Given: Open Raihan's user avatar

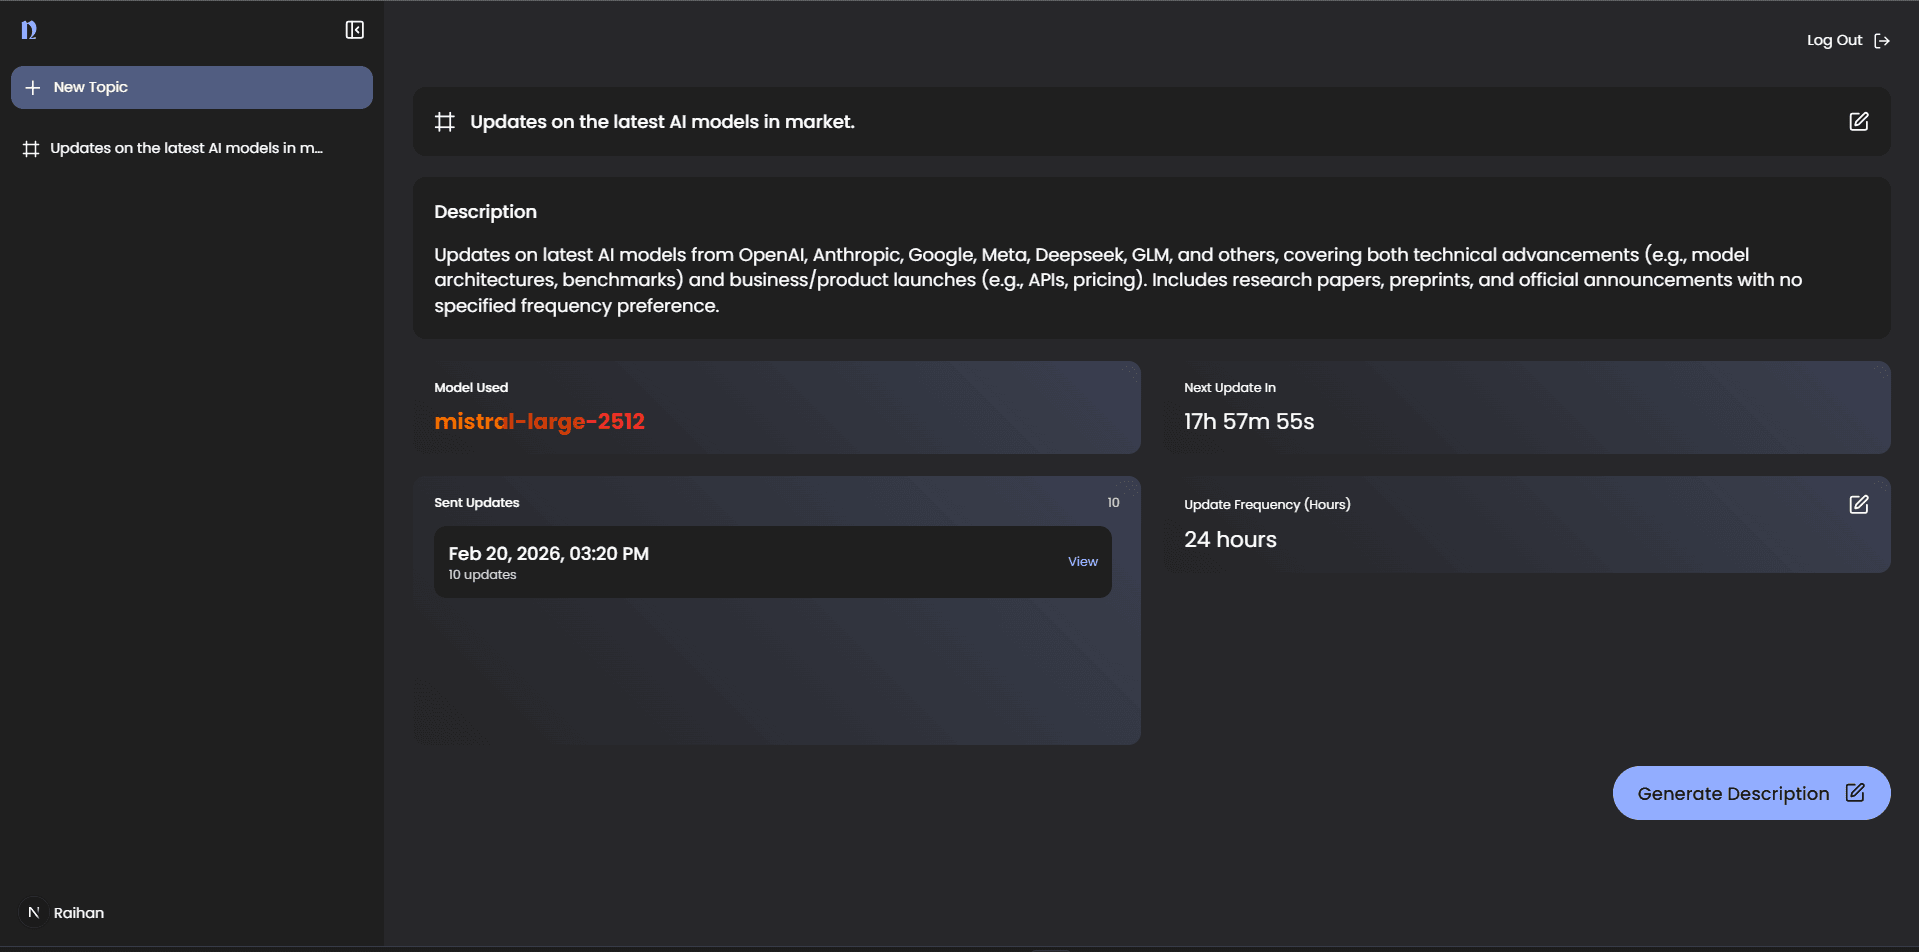Looking at the screenshot, I should [x=34, y=912].
